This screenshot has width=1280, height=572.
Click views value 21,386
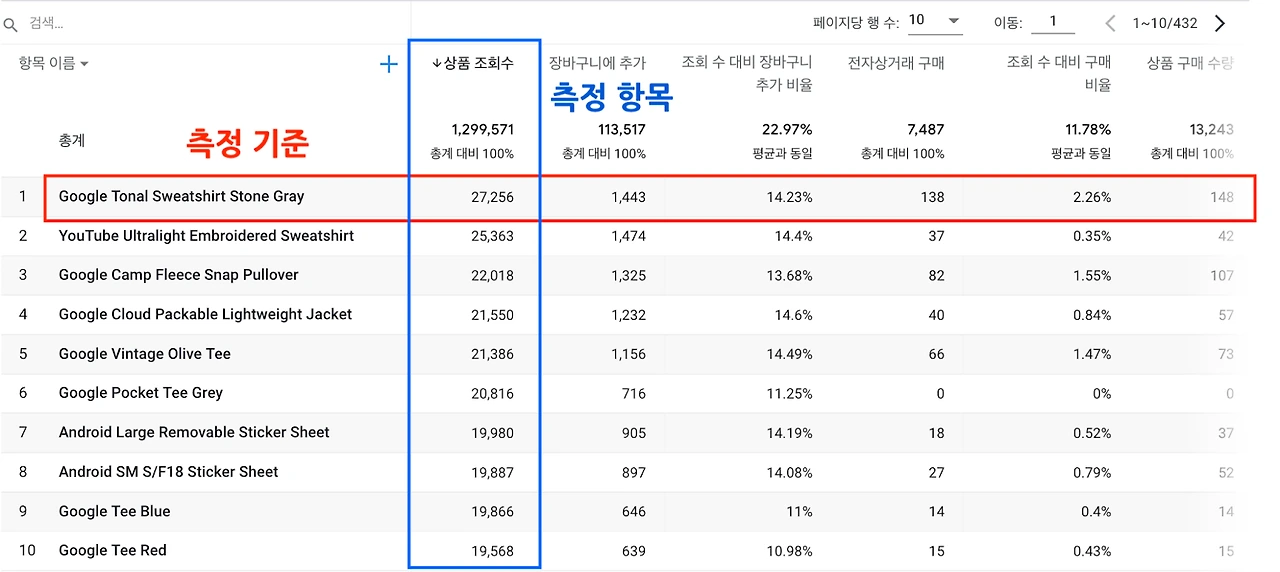[492, 354]
